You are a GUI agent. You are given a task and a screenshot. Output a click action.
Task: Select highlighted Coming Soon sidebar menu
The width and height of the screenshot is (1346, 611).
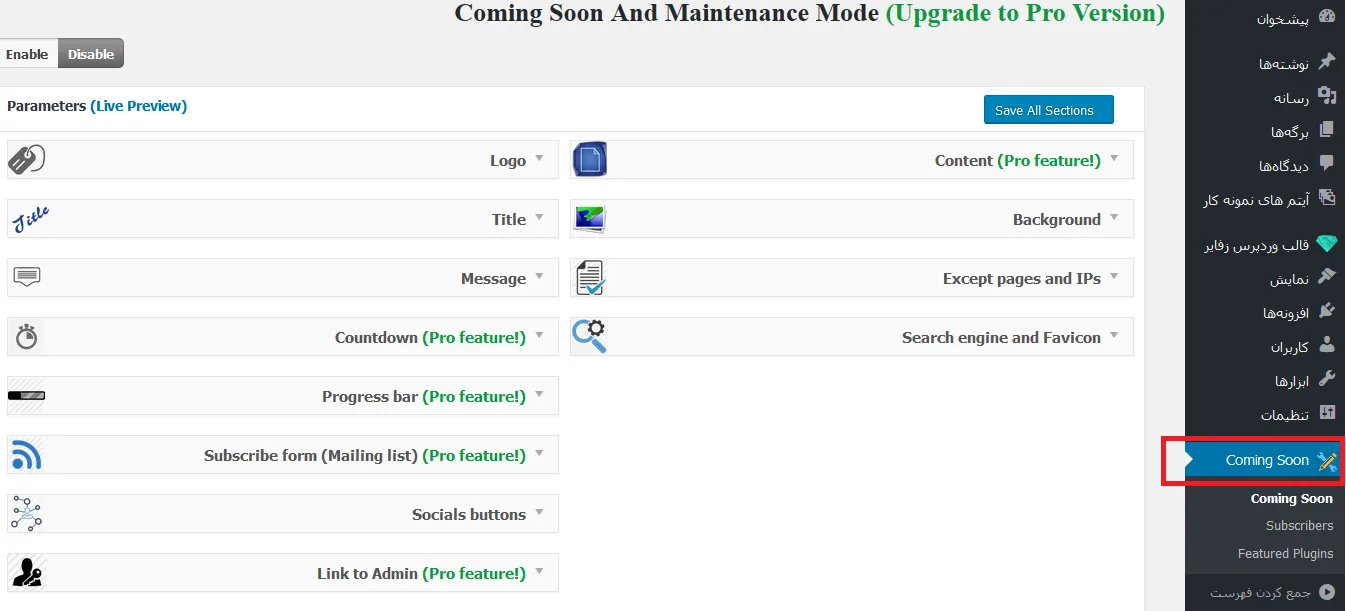coord(1265,460)
